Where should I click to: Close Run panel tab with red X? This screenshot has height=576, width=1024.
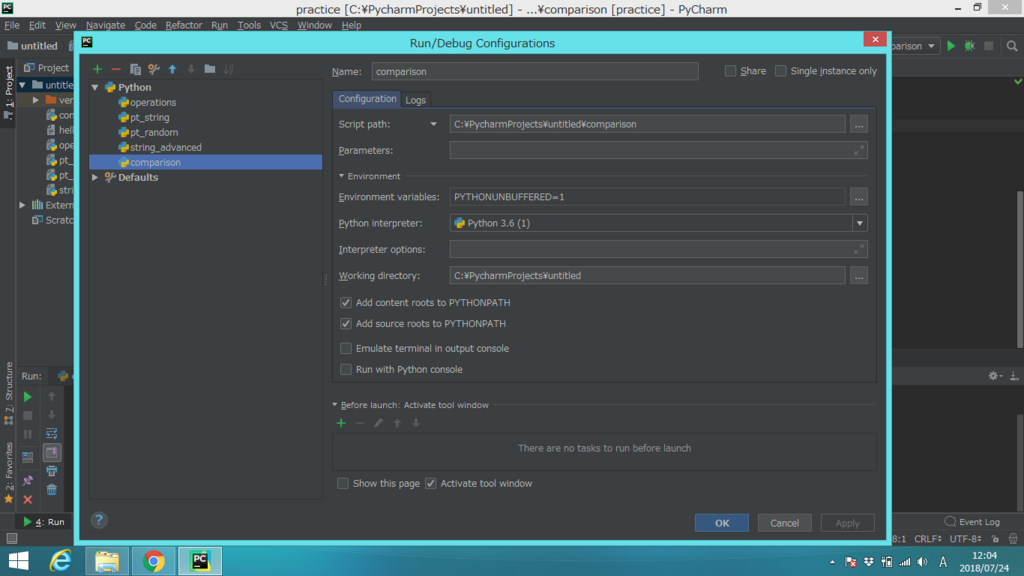click(27, 500)
